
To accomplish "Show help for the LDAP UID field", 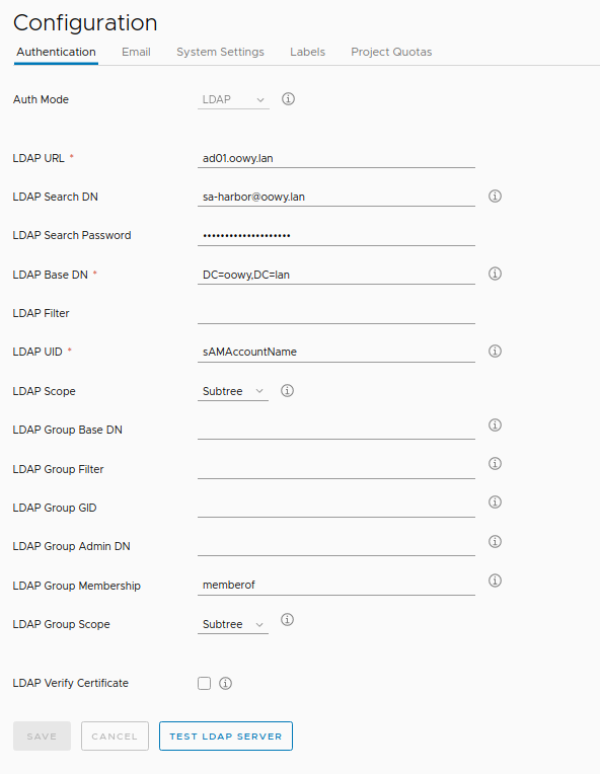I will click(494, 351).
